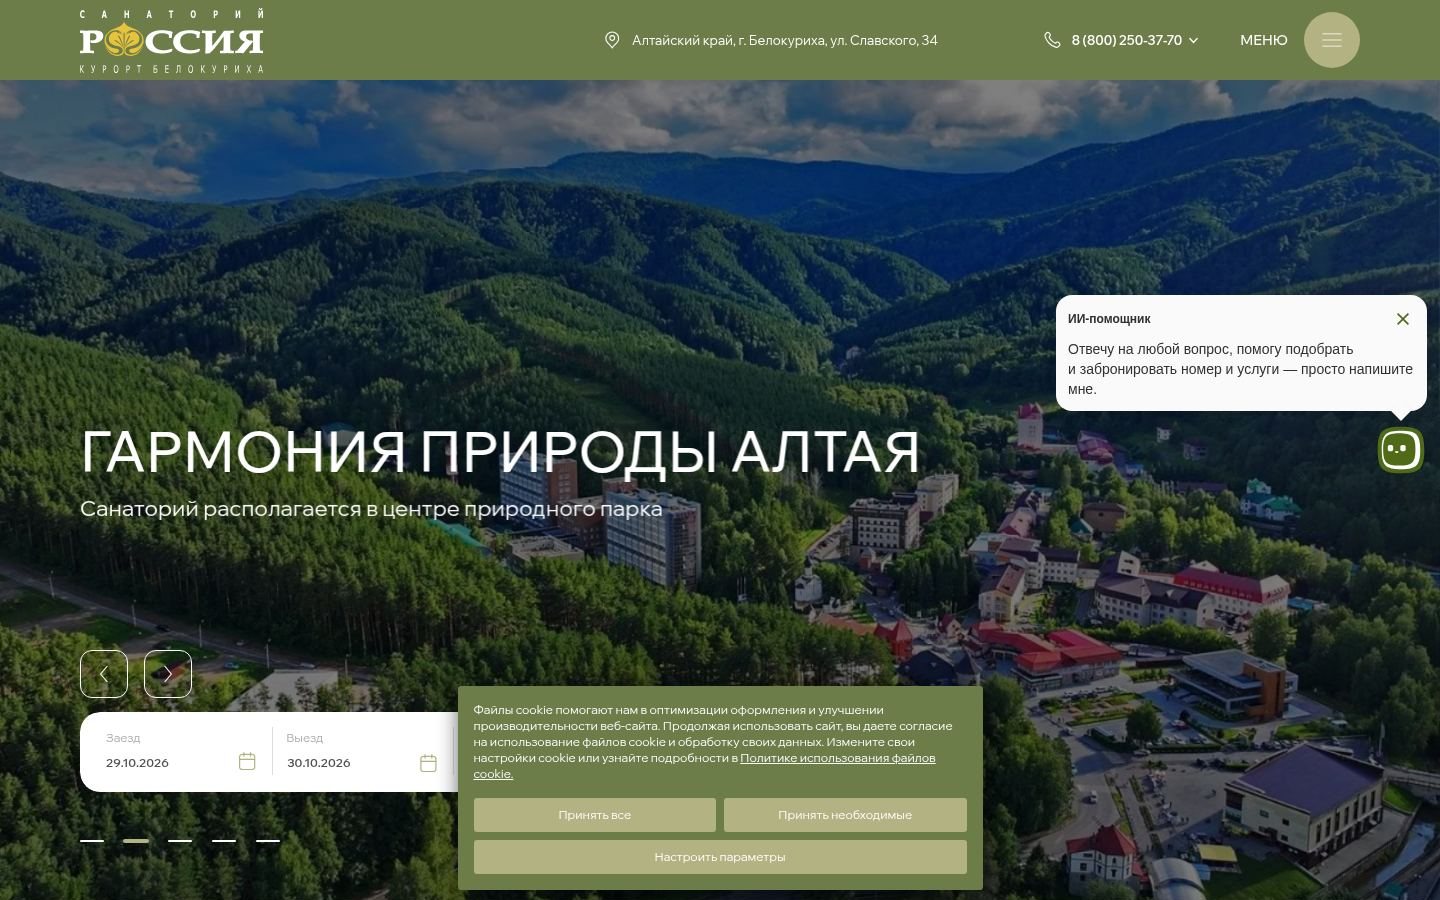This screenshot has width=1440, height=900.
Task: Click the subtitle about природного парка
Action: (371, 509)
